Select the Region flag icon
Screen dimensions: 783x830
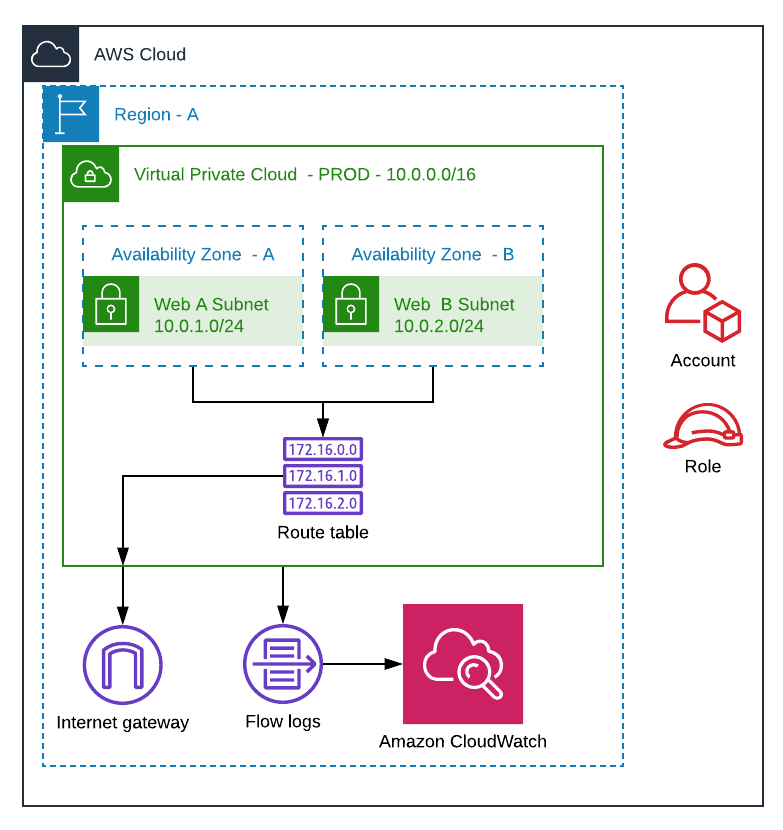pos(71,114)
